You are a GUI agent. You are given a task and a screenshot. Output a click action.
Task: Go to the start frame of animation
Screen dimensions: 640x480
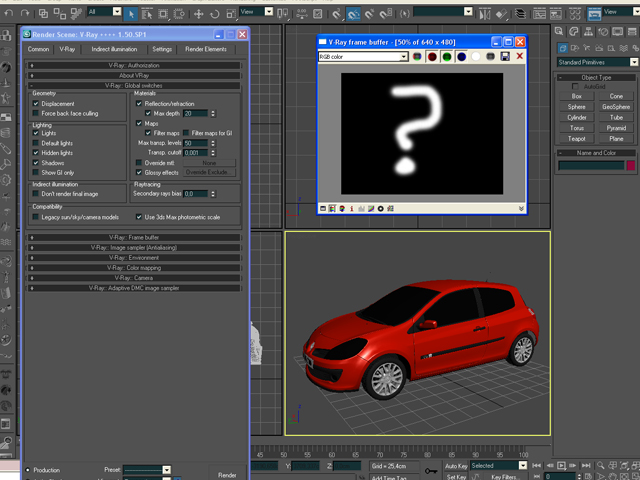coord(537,466)
